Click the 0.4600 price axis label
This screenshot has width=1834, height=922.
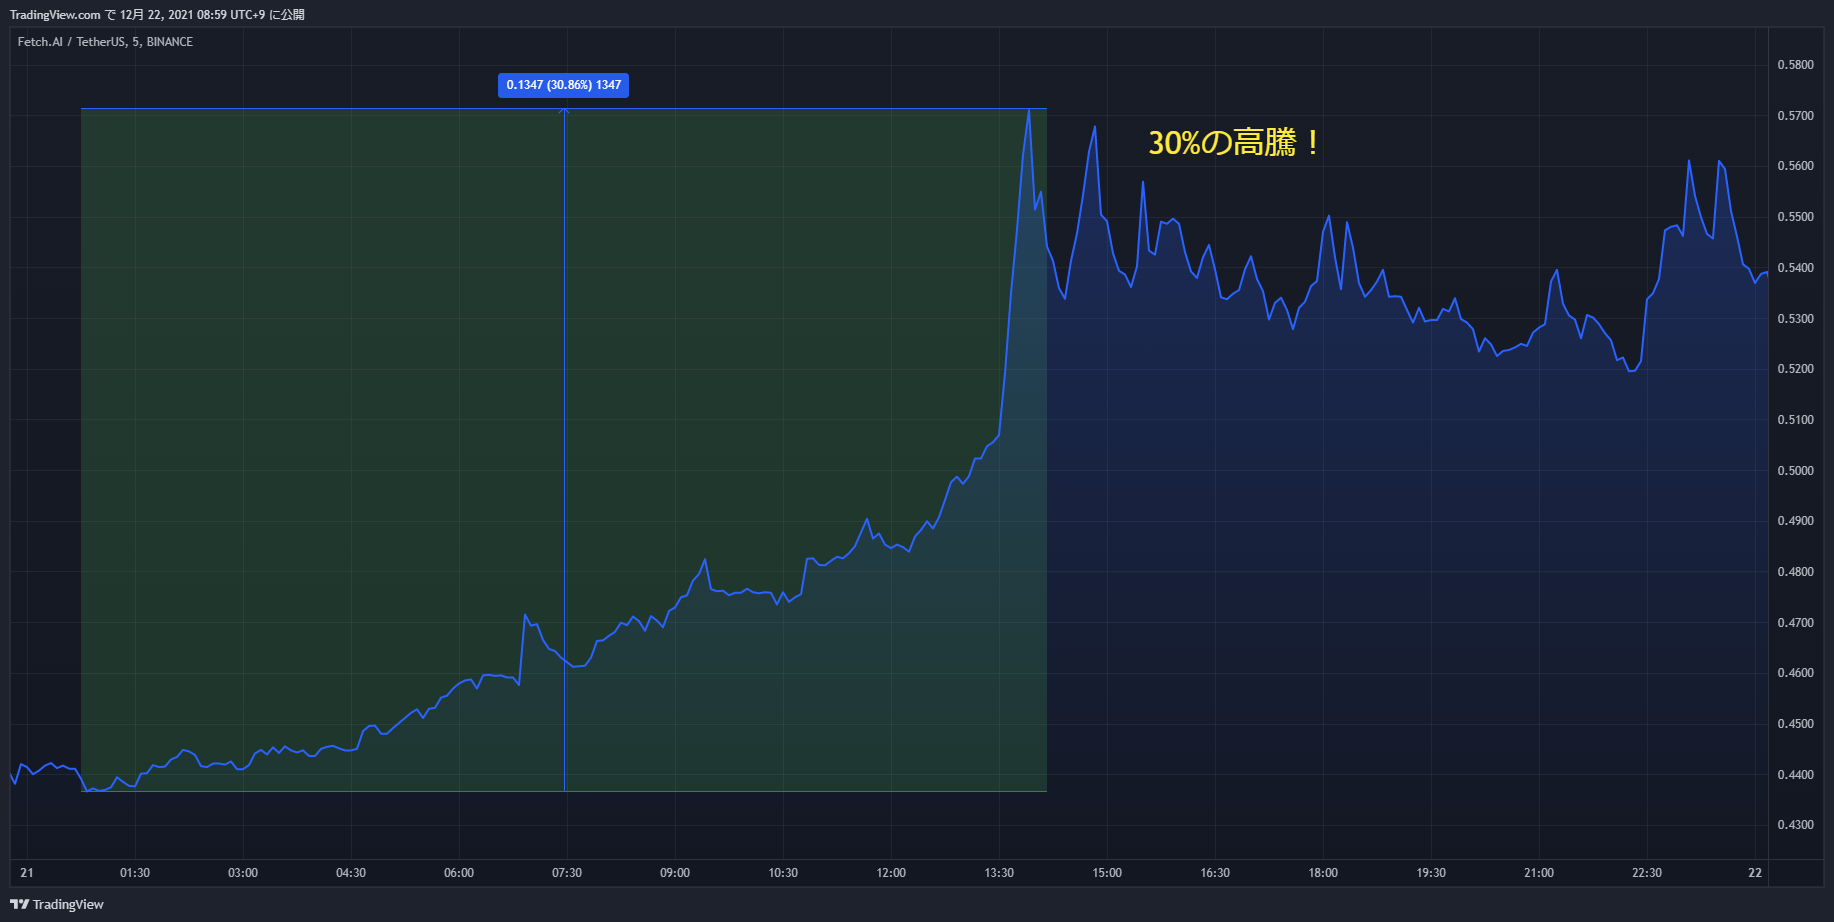(x=1795, y=673)
